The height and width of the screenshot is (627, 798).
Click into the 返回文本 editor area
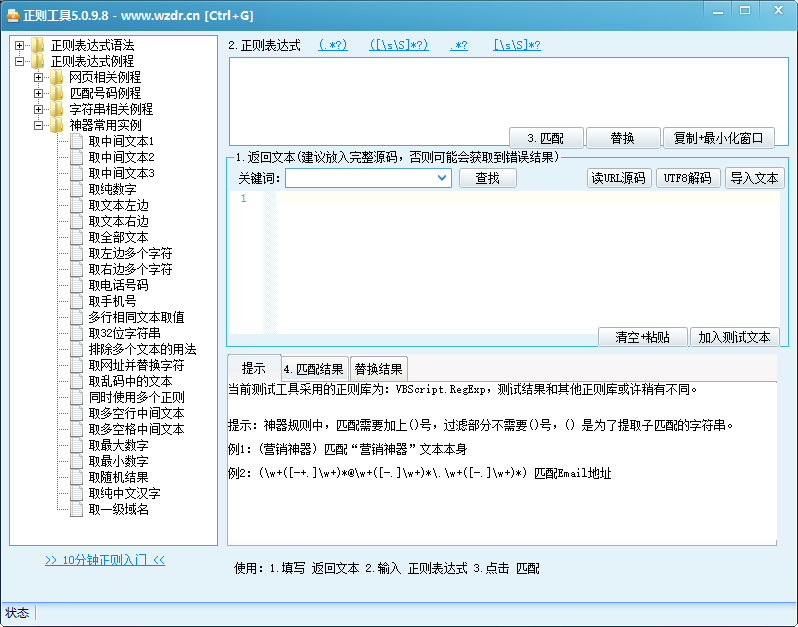pos(528,262)
